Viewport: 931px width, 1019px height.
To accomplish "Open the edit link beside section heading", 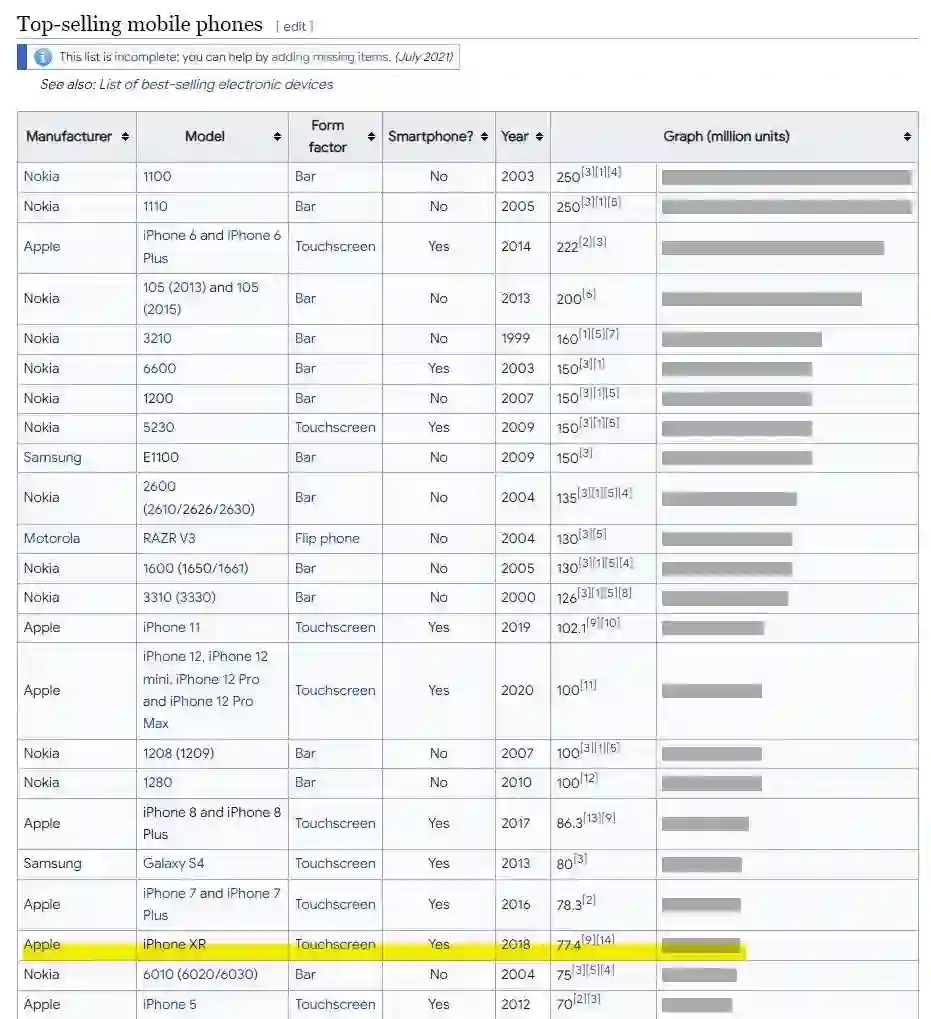I will [x=294, y=27].
